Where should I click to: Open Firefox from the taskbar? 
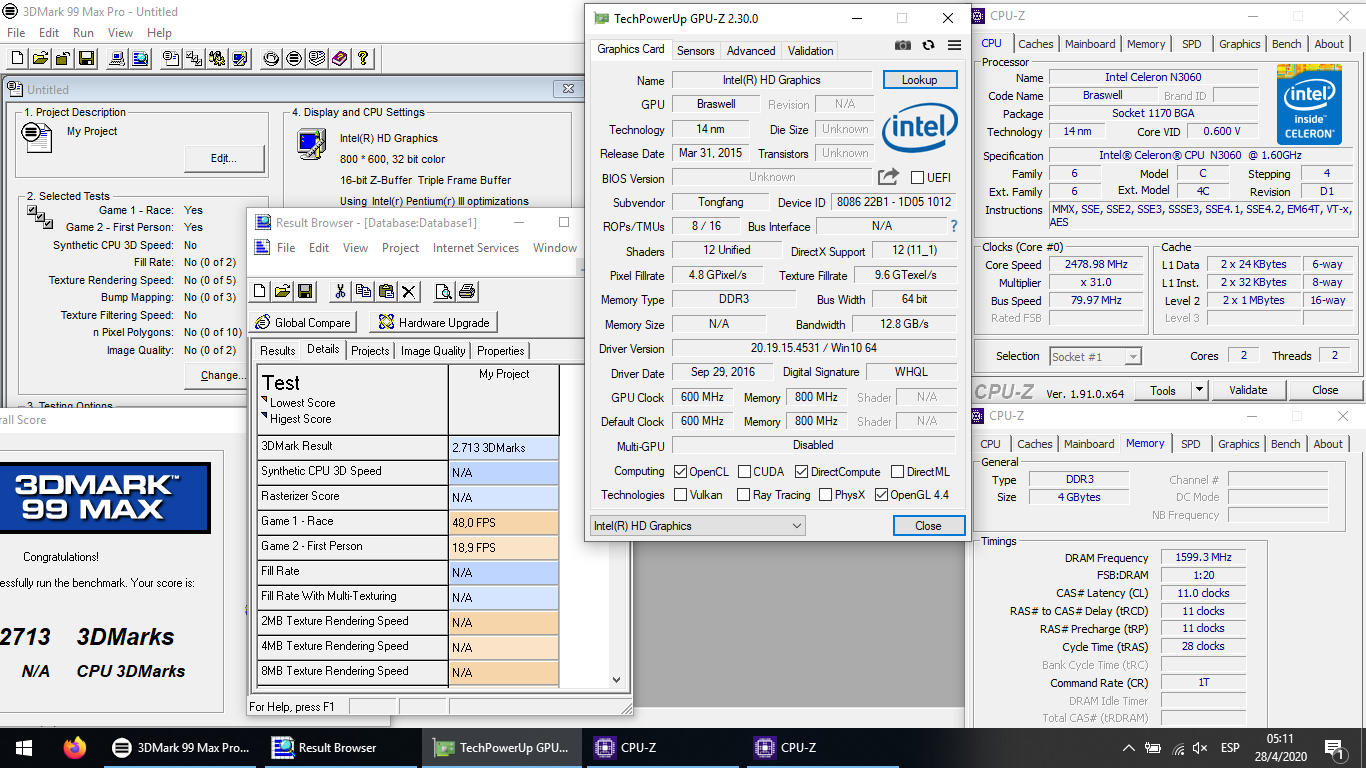pyautogui.click(x=74, y=747)
